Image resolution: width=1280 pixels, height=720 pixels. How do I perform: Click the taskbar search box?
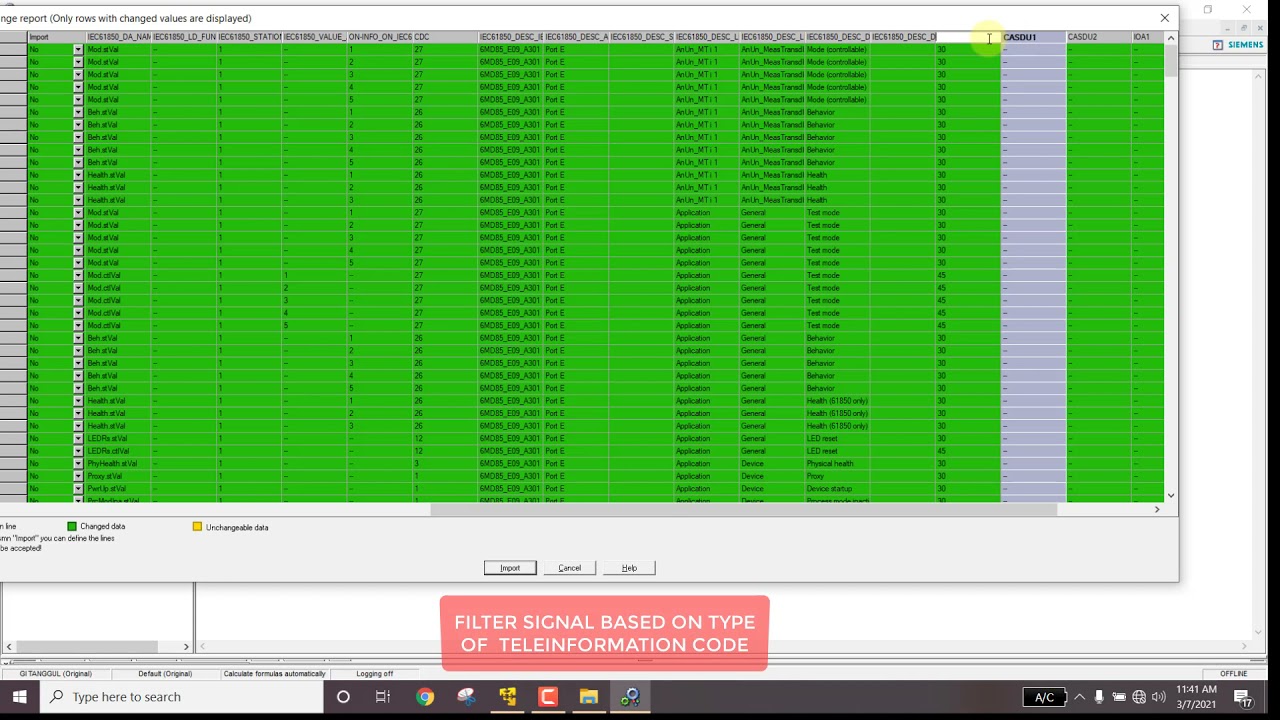click(x=182, y=697)
